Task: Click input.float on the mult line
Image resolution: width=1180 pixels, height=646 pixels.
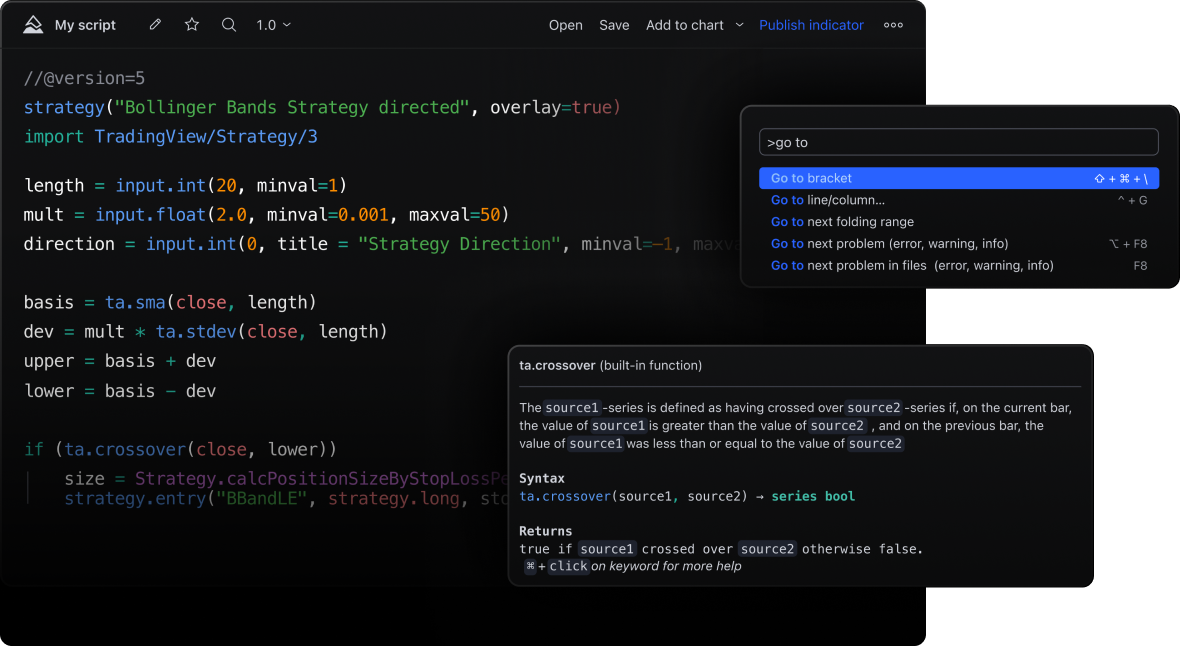Action: coord(151,215)
